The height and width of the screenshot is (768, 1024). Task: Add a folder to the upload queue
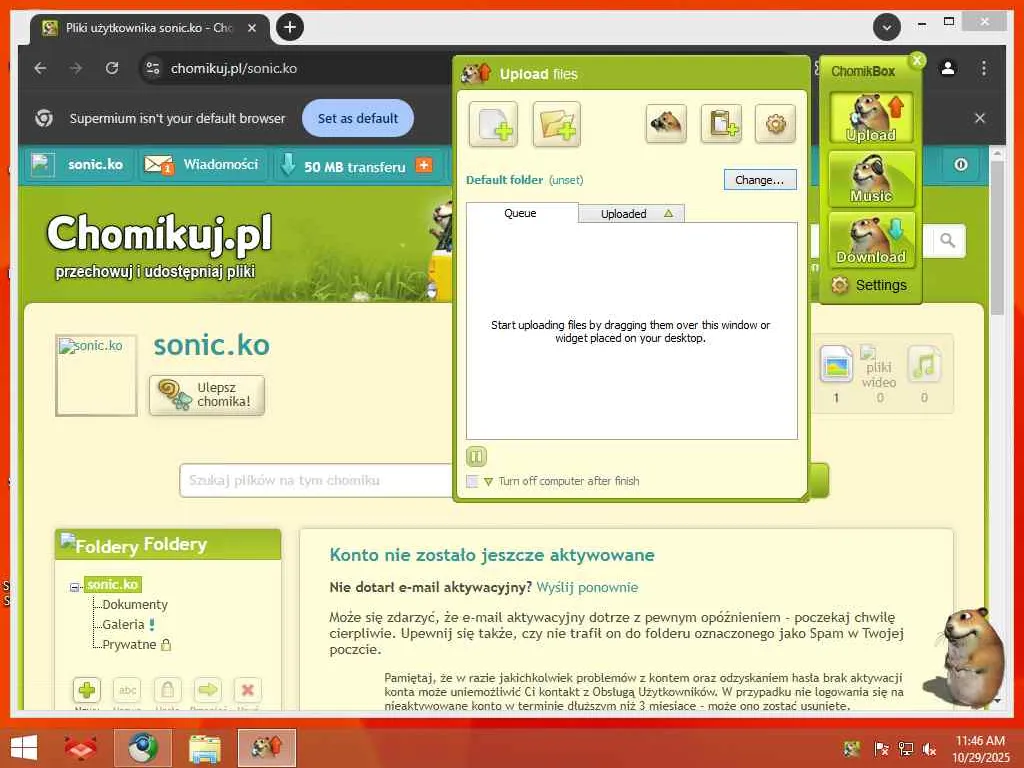[556, 124]
